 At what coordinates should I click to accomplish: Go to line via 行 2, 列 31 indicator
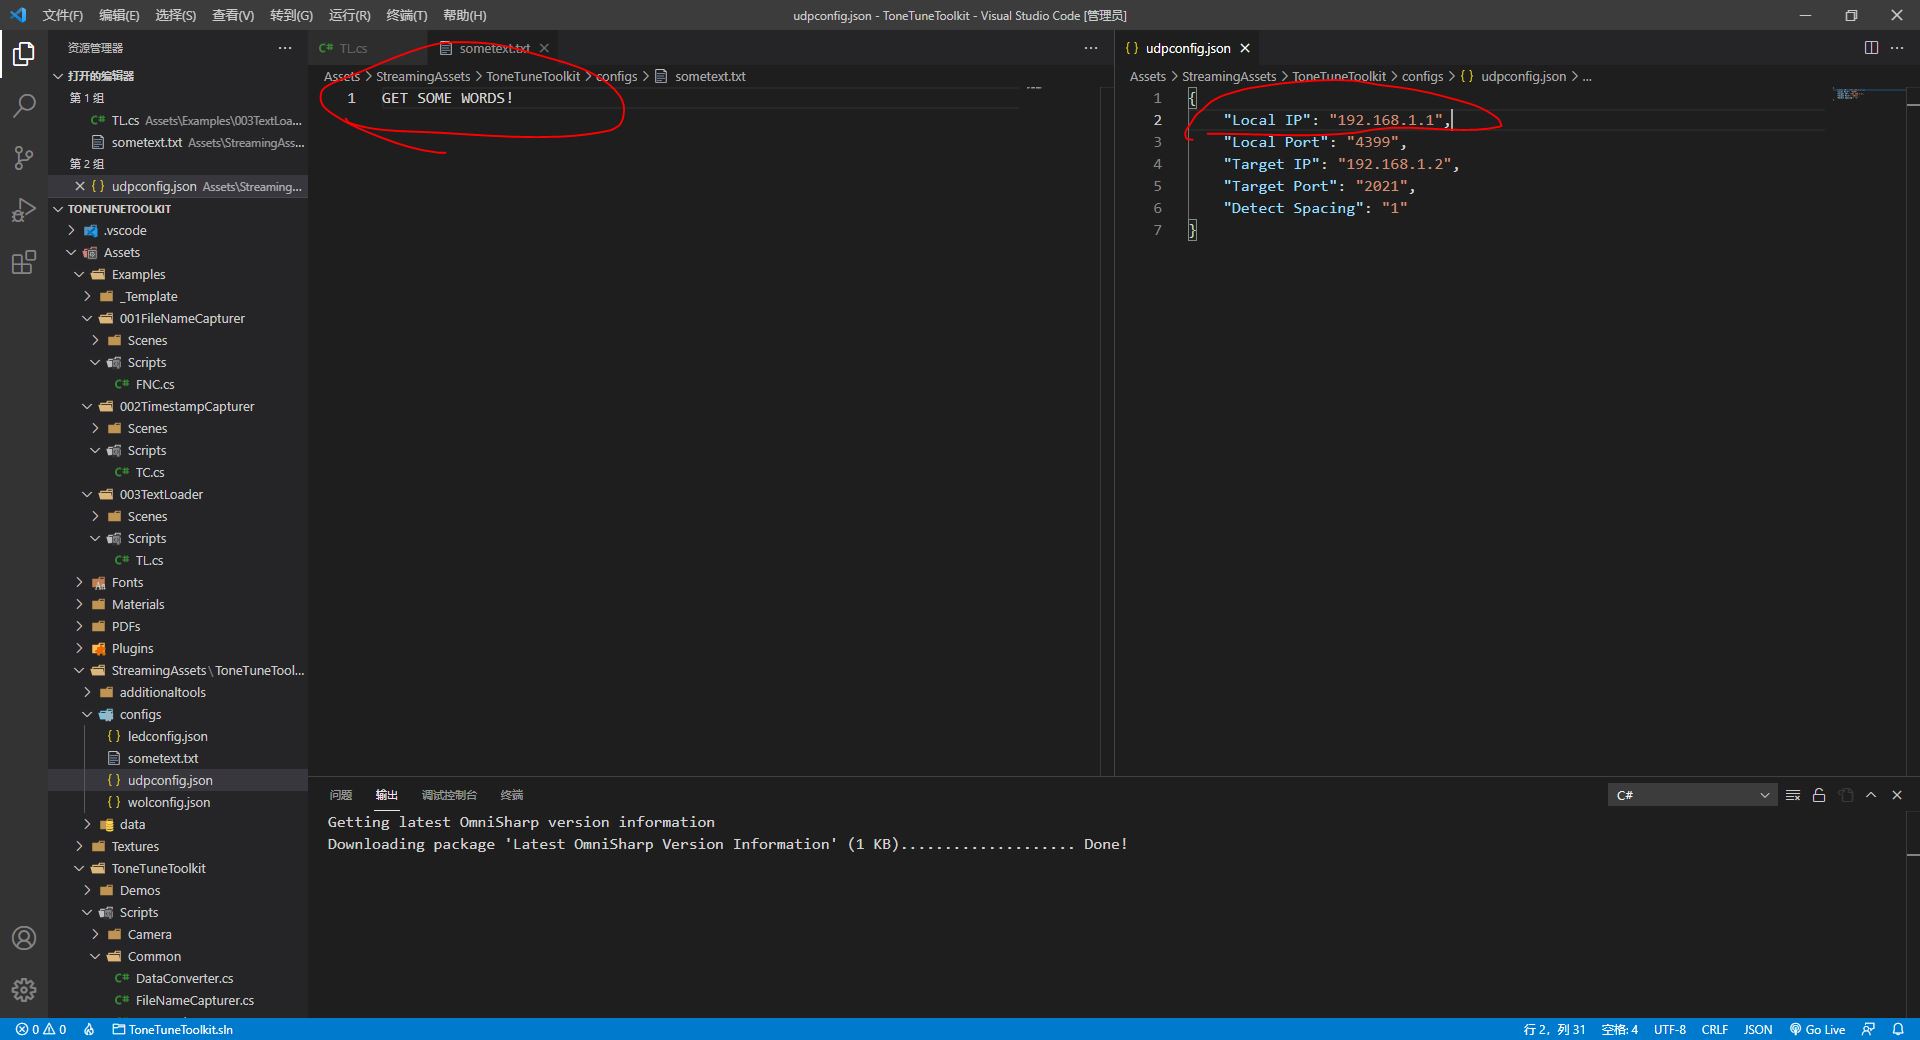1554,1029
